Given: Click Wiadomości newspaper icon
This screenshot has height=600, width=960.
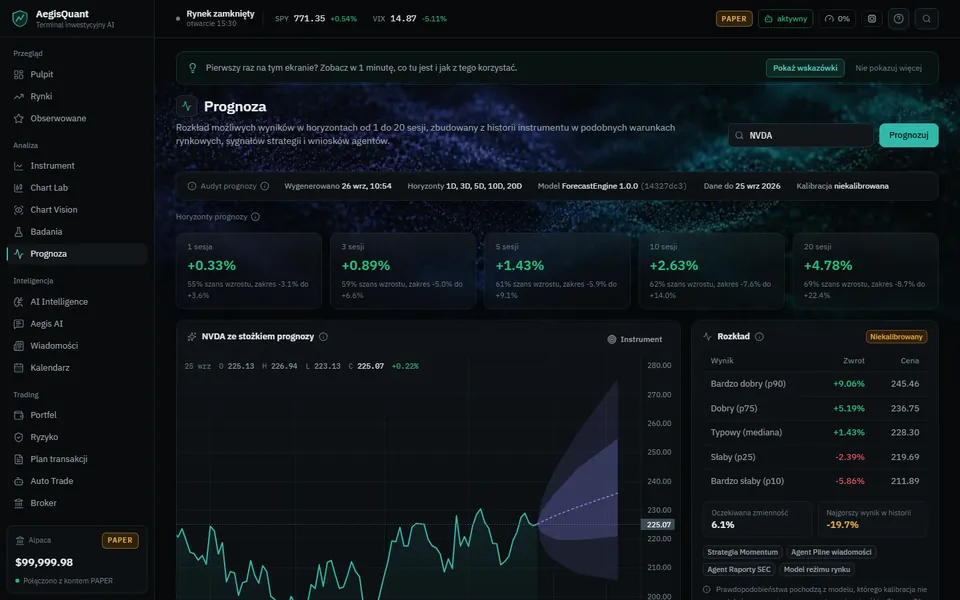Looking at the screenshot, I should 18,345.
